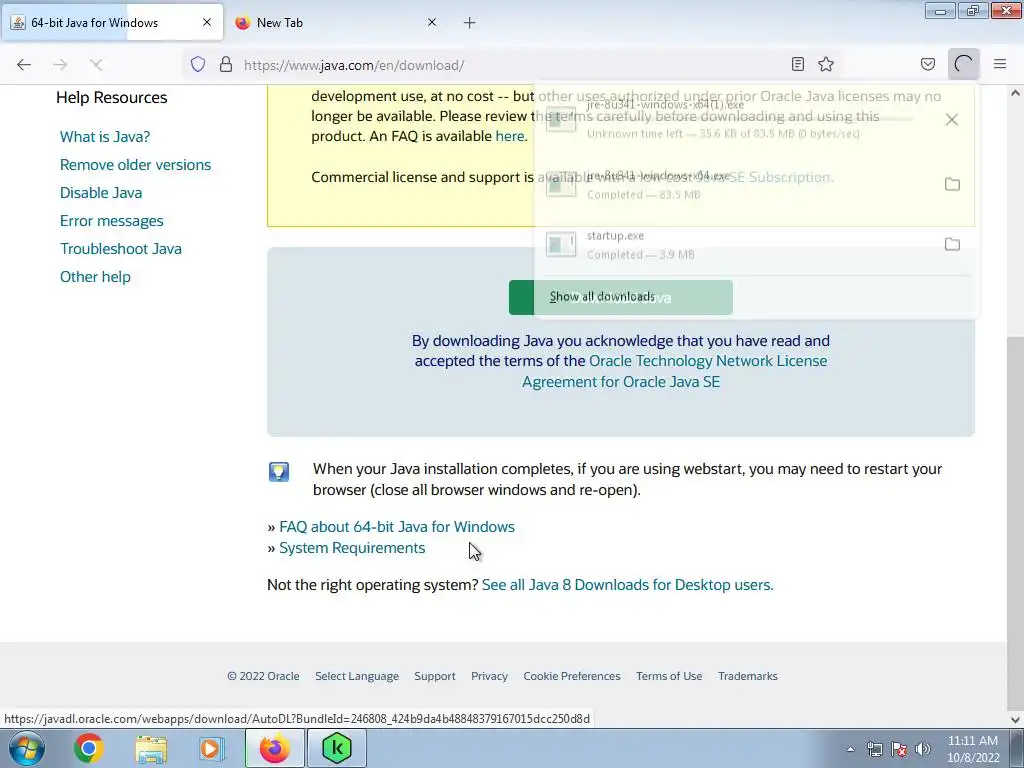Open the What is Java? link
Screen dimensions: 1024x768
105,136
